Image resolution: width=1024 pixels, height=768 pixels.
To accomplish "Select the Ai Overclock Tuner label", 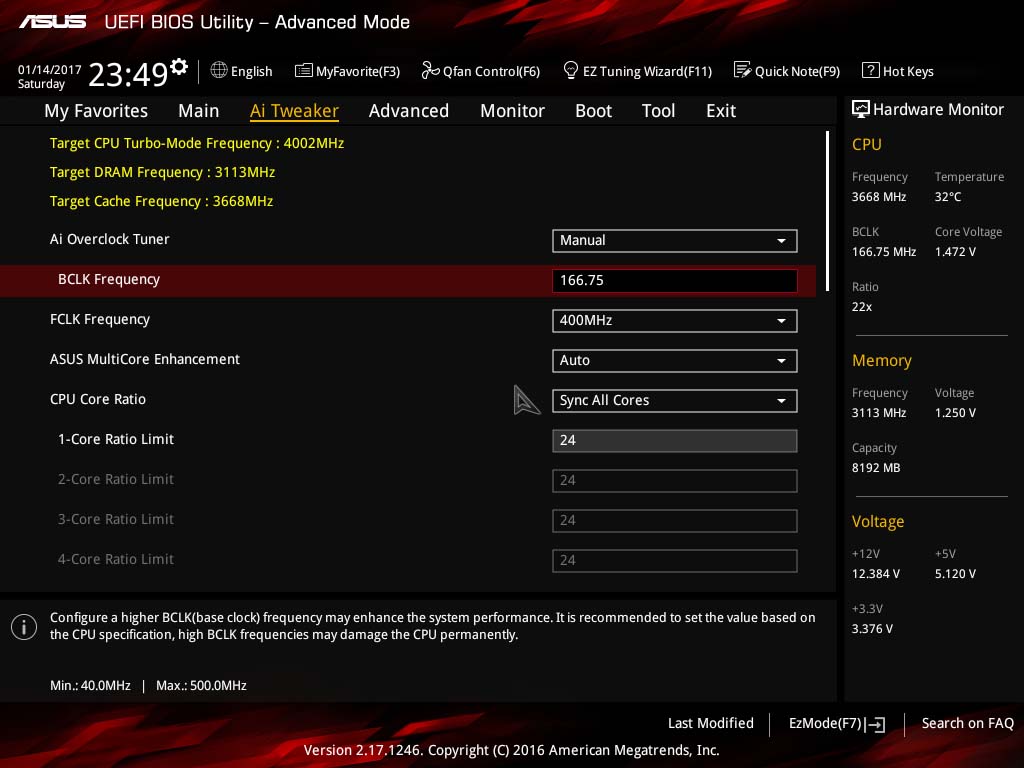I will (x=109, y=239).
